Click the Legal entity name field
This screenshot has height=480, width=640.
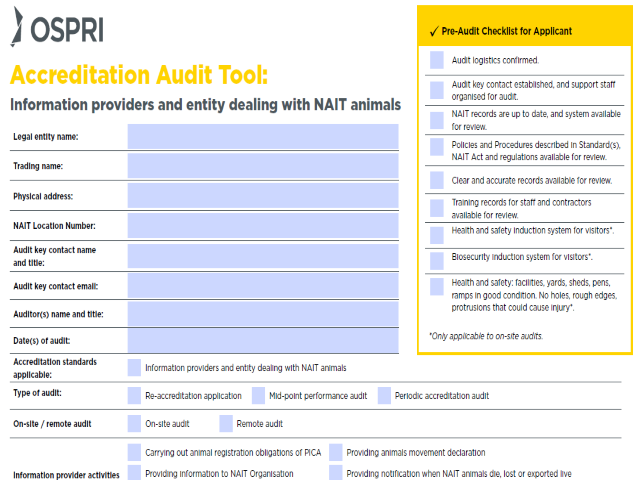coord(263,136)
